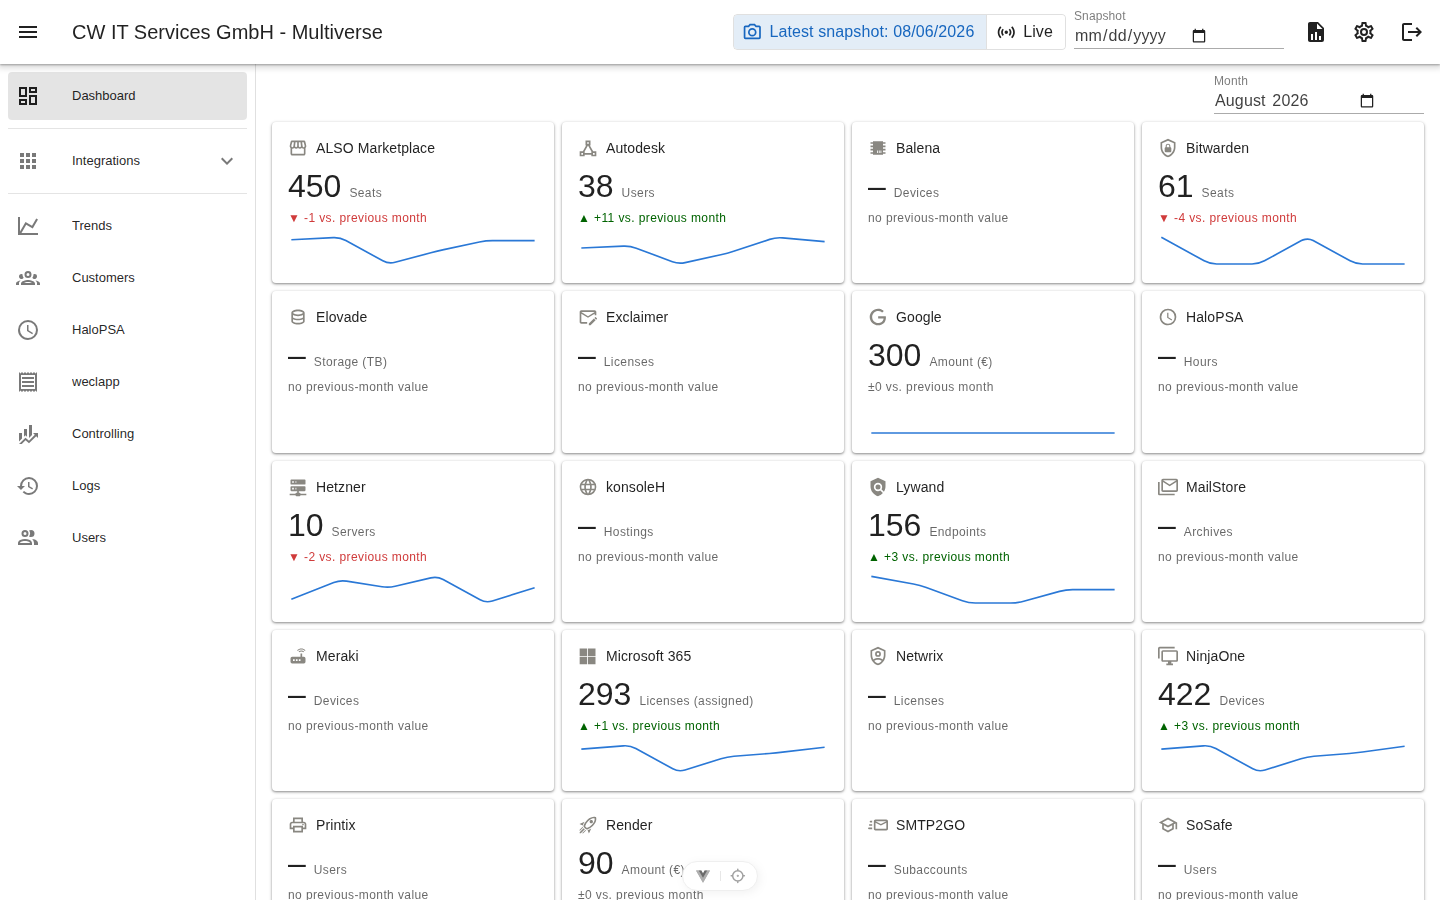Click the Render rocket icon
Image resolution: width=1440 pixels, height=900 pixels.
click(x=588, y=825)
